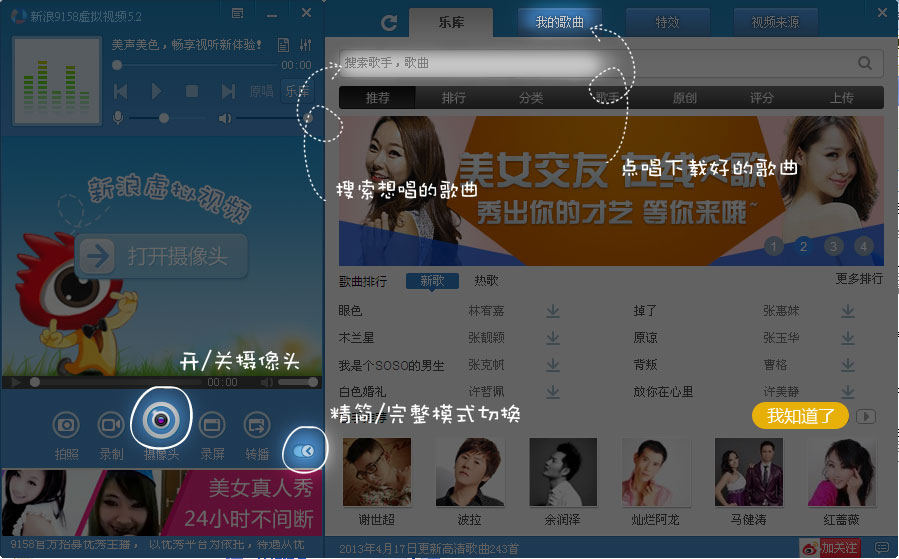Open the lyrics document icon in player
The width and height of the screenshot is (899, 559).
point(283,45)
